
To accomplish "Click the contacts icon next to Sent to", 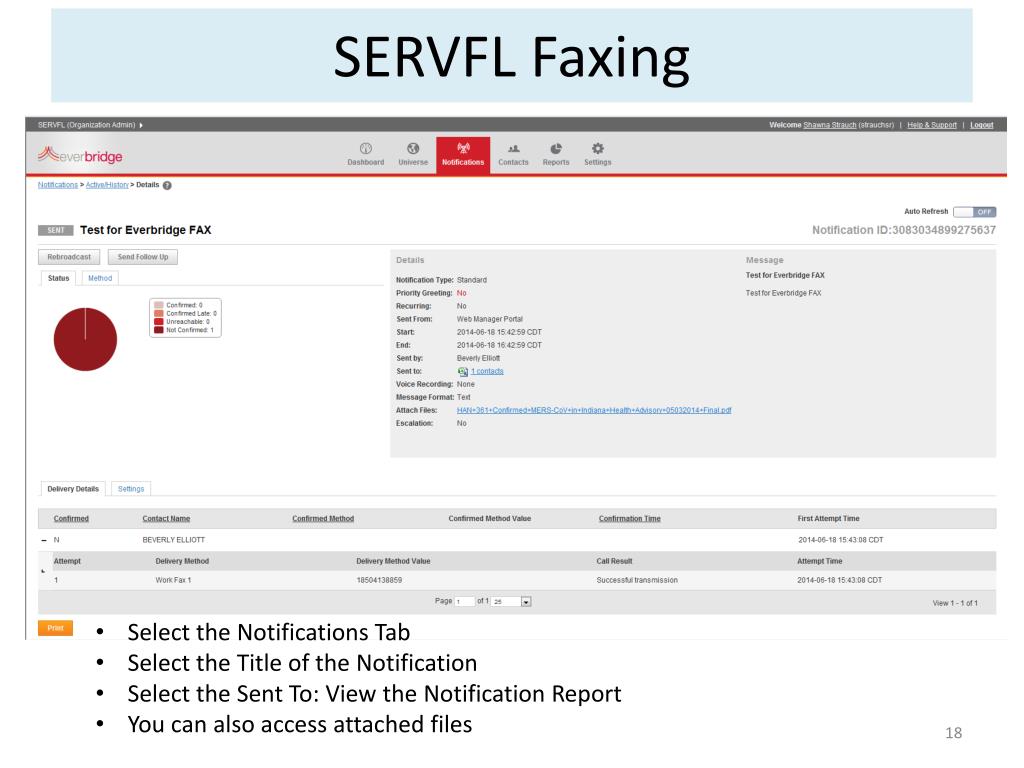I will point(462,372).
